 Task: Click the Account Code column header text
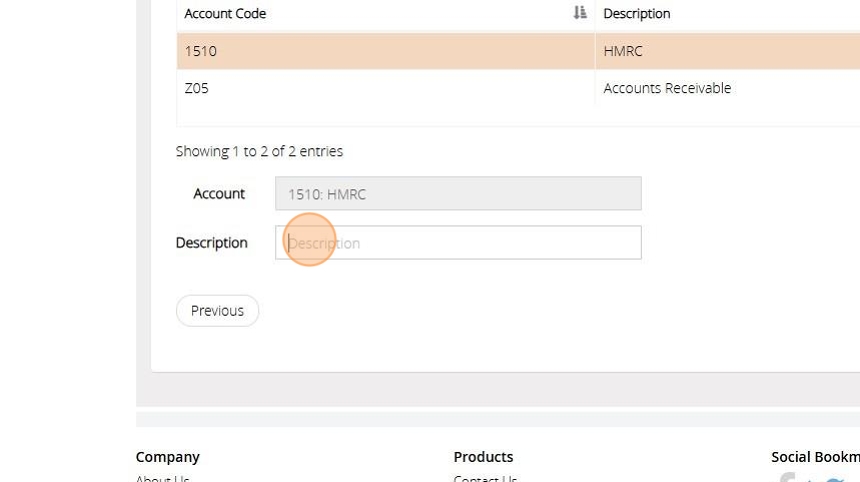[x=225, y=14]
